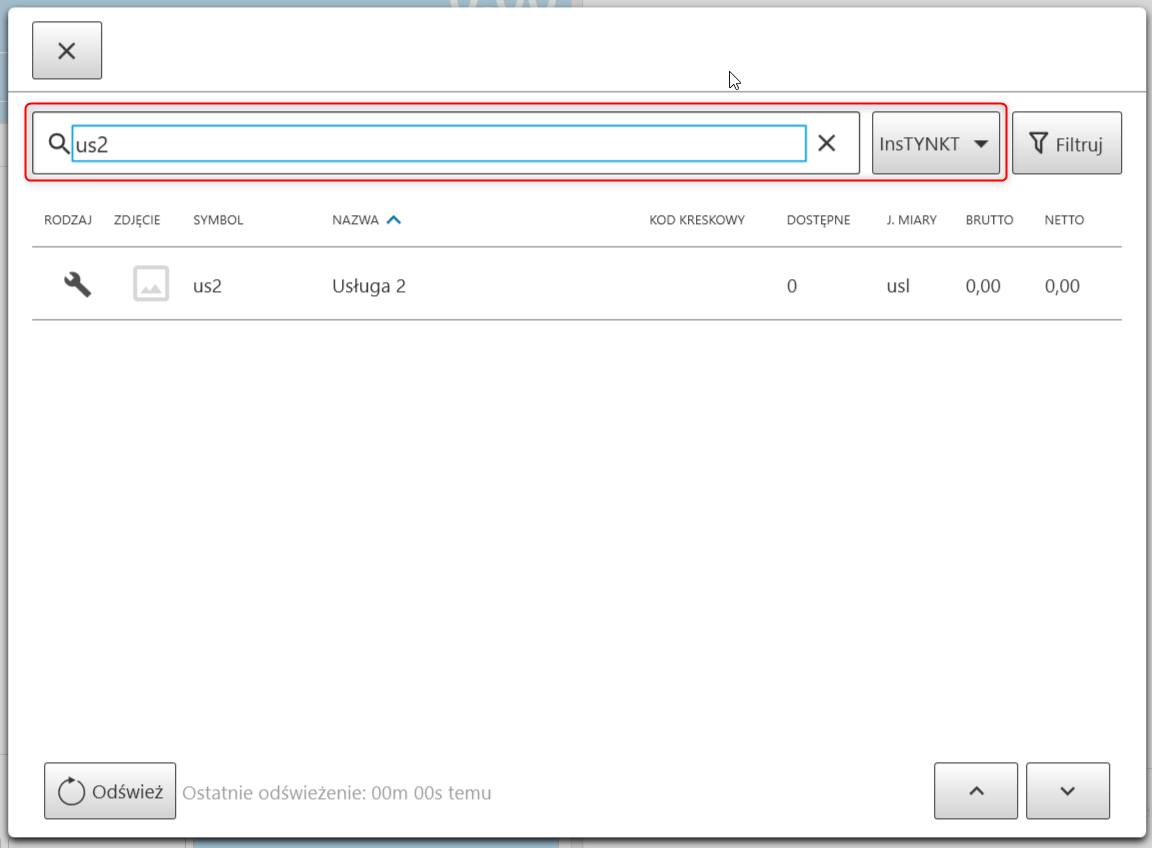Click the magnifying glass search icon

(58, 143)
